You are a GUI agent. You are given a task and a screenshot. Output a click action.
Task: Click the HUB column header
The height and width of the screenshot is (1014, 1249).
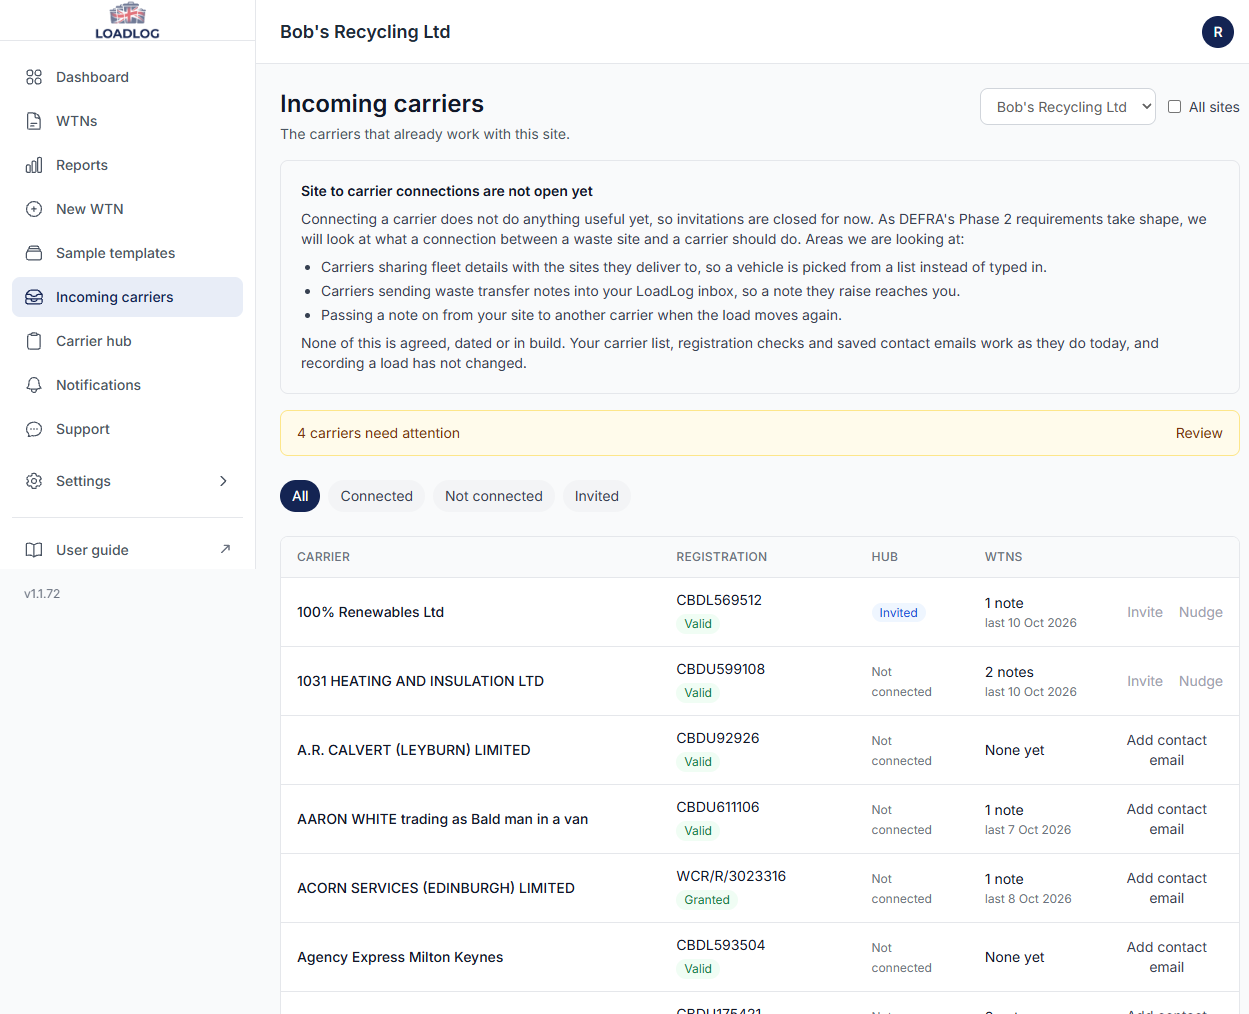(x=885, y=557)
